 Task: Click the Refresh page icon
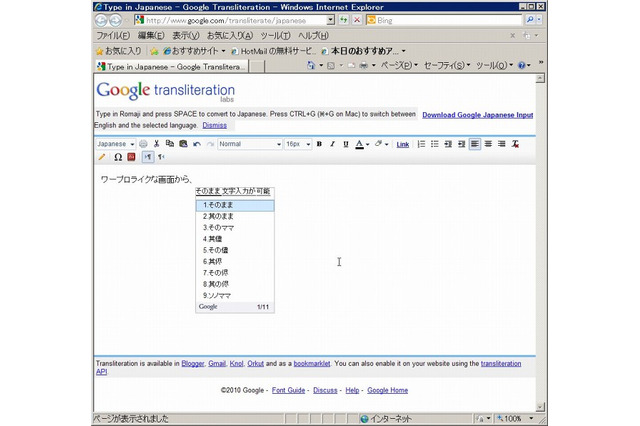[x=344, y=20]
